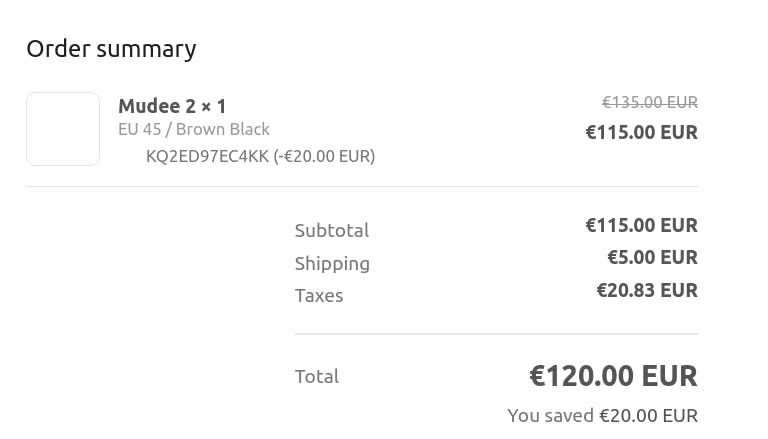Click the EU 45 / Brown Black variant text
Image resolution: width=768 pixels, height=439 pixels.
click(x=194, y=129)
